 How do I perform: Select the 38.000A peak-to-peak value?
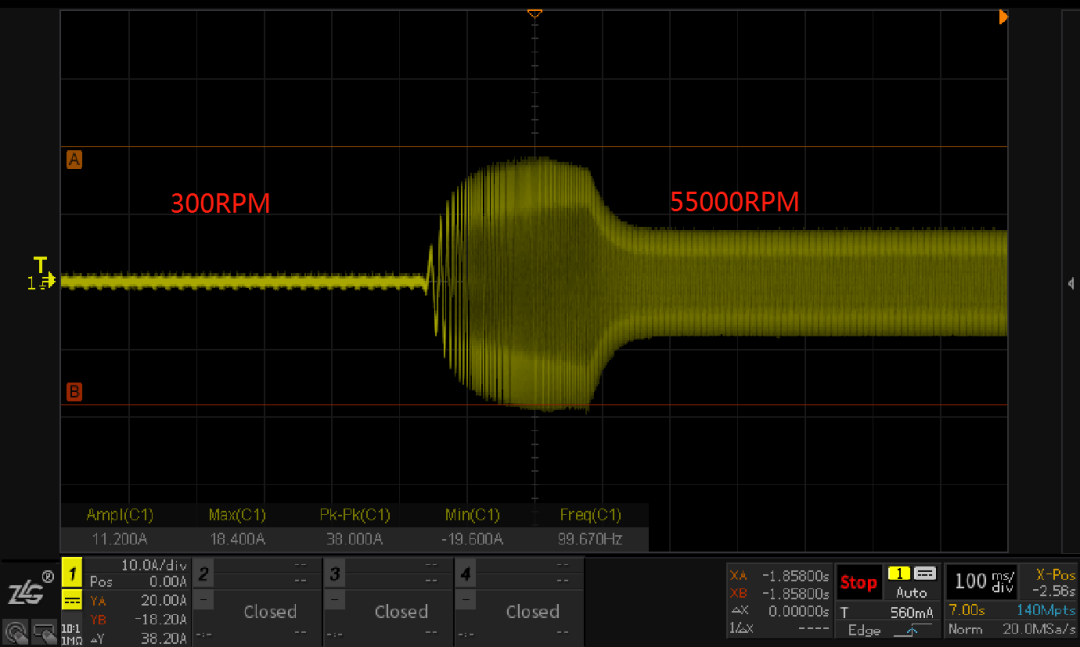coord(354,539)
